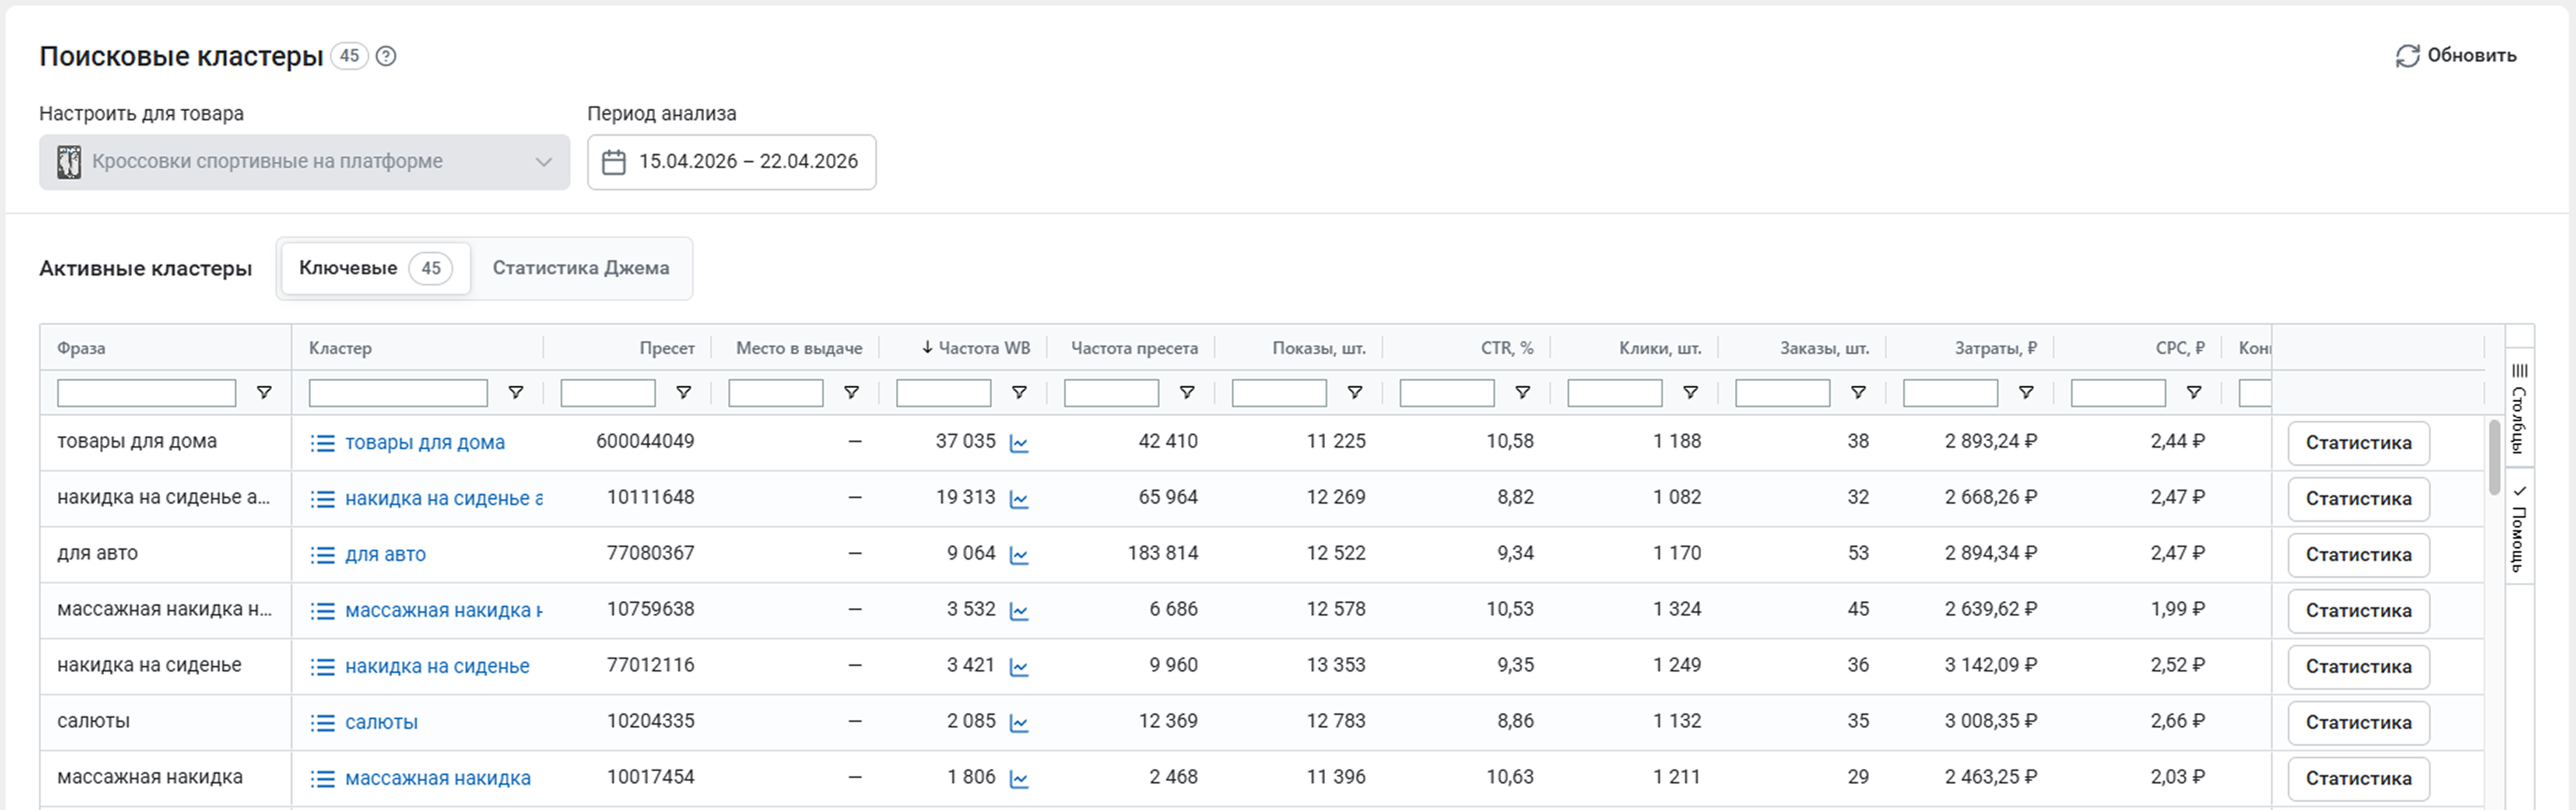
Task: Switch to the Статистика Джема tab
Action: pyautogui.click(x=580, y=268)
